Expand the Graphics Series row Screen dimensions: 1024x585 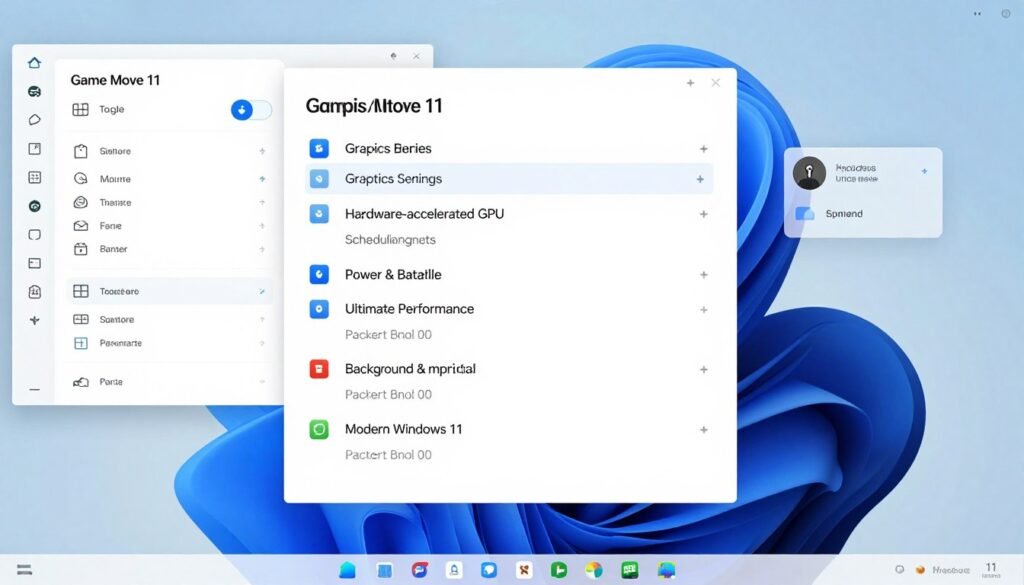[703, 148]
